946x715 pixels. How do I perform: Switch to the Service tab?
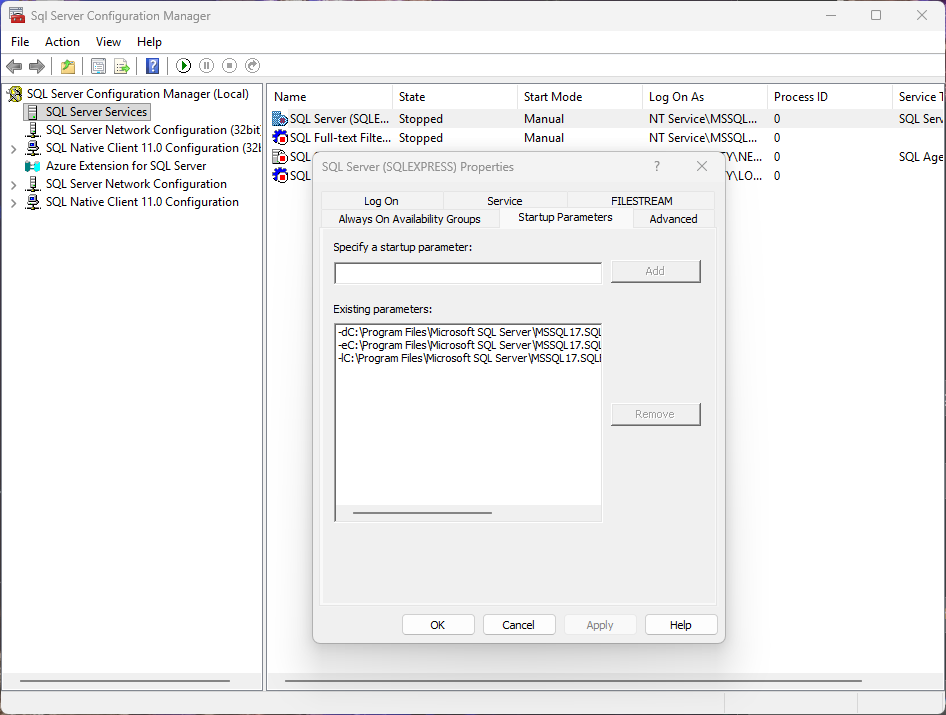coord(505,201)
